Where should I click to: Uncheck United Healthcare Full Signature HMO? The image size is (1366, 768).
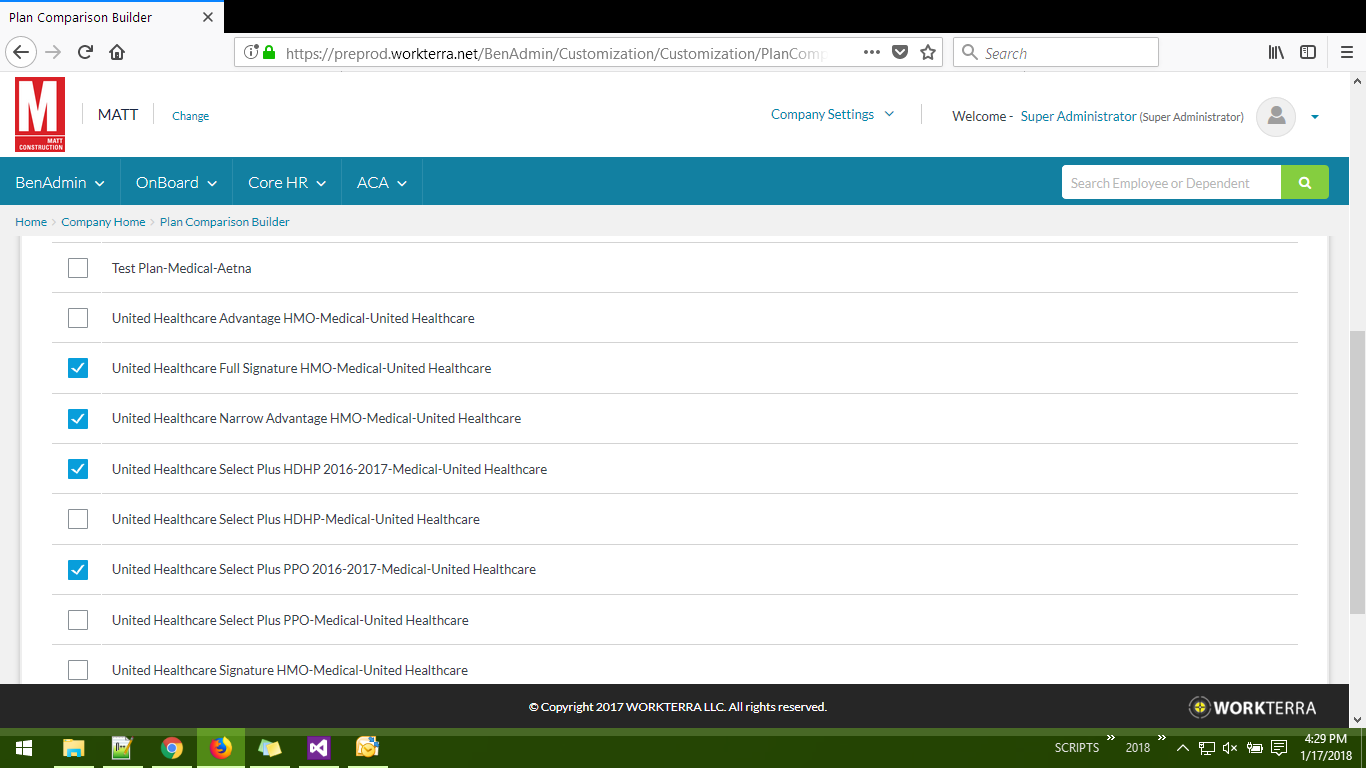tap(78, 368)
